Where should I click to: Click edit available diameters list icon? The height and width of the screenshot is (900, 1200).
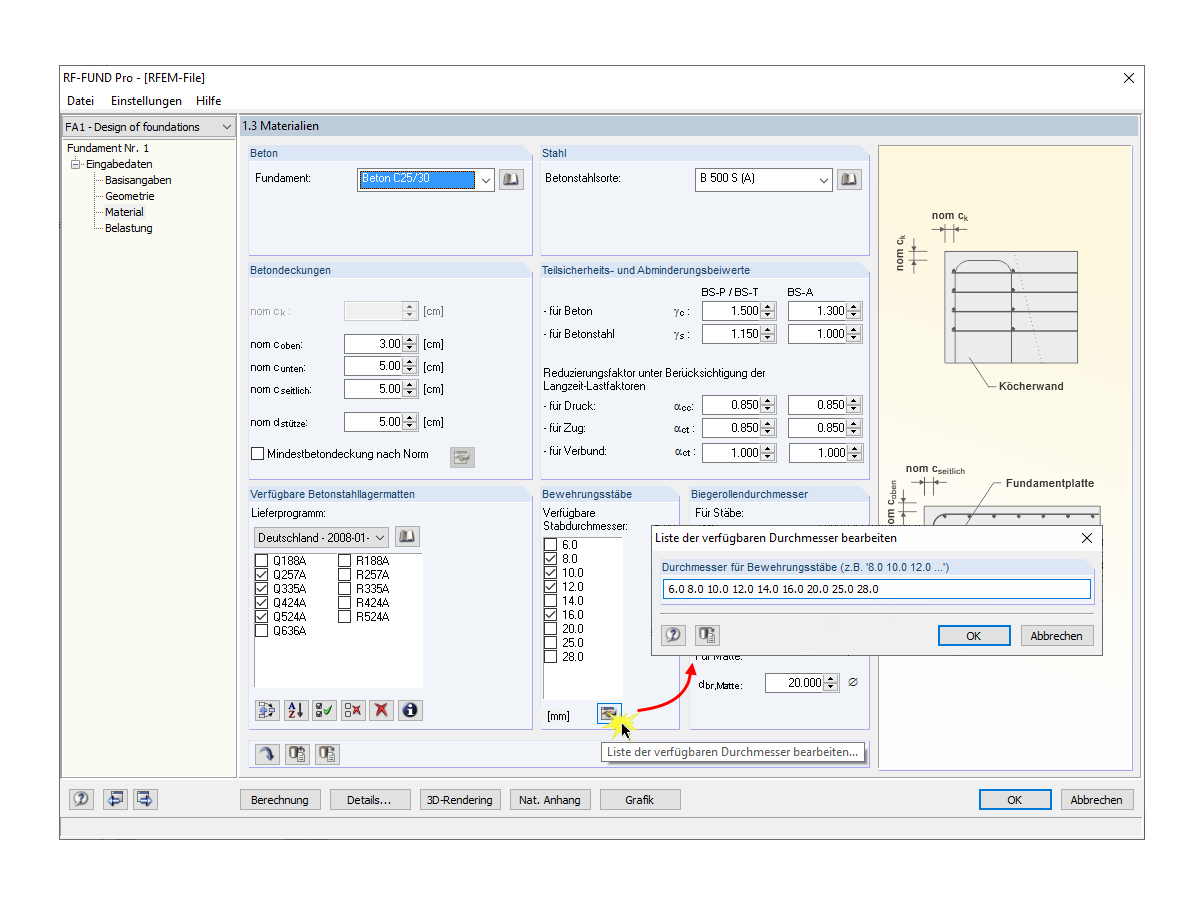[x=609, y=713]
